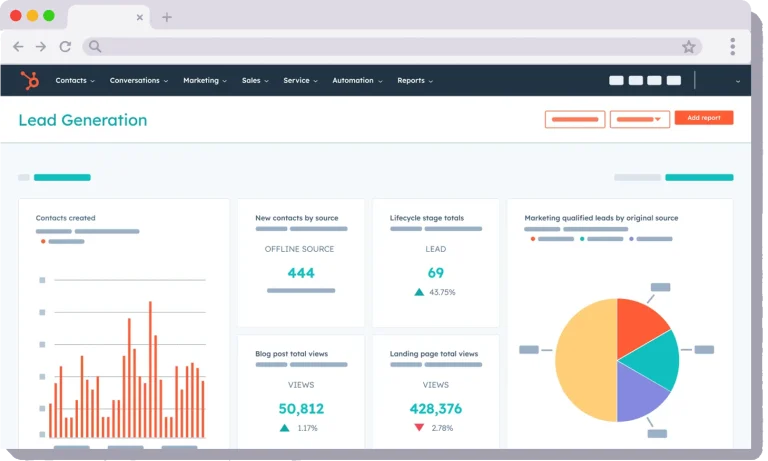Open the Sales navigation menu
Image resolution: width=768 pixels, height=461 pixels.
point(255,80)
